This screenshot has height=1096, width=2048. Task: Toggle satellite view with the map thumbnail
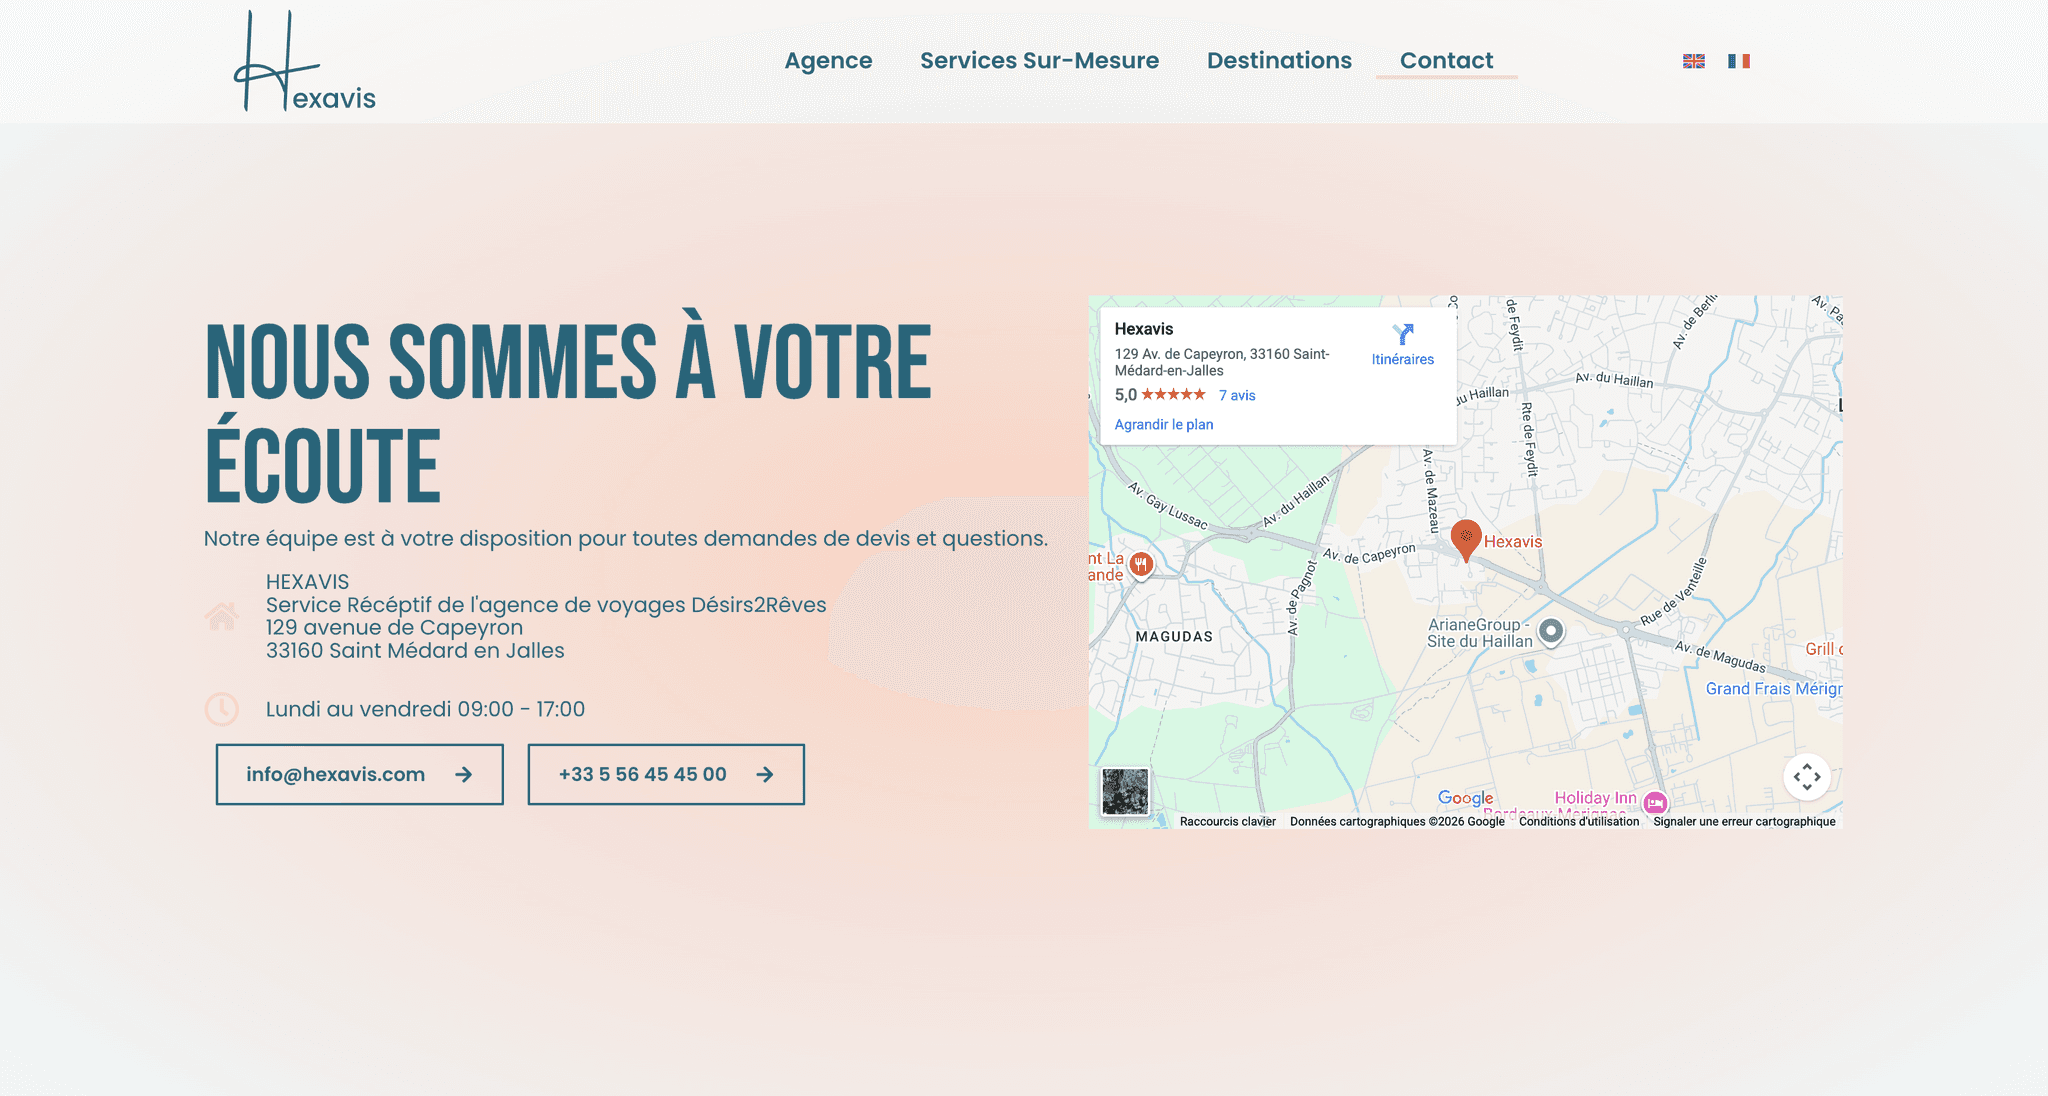[x=1124, y=790]
